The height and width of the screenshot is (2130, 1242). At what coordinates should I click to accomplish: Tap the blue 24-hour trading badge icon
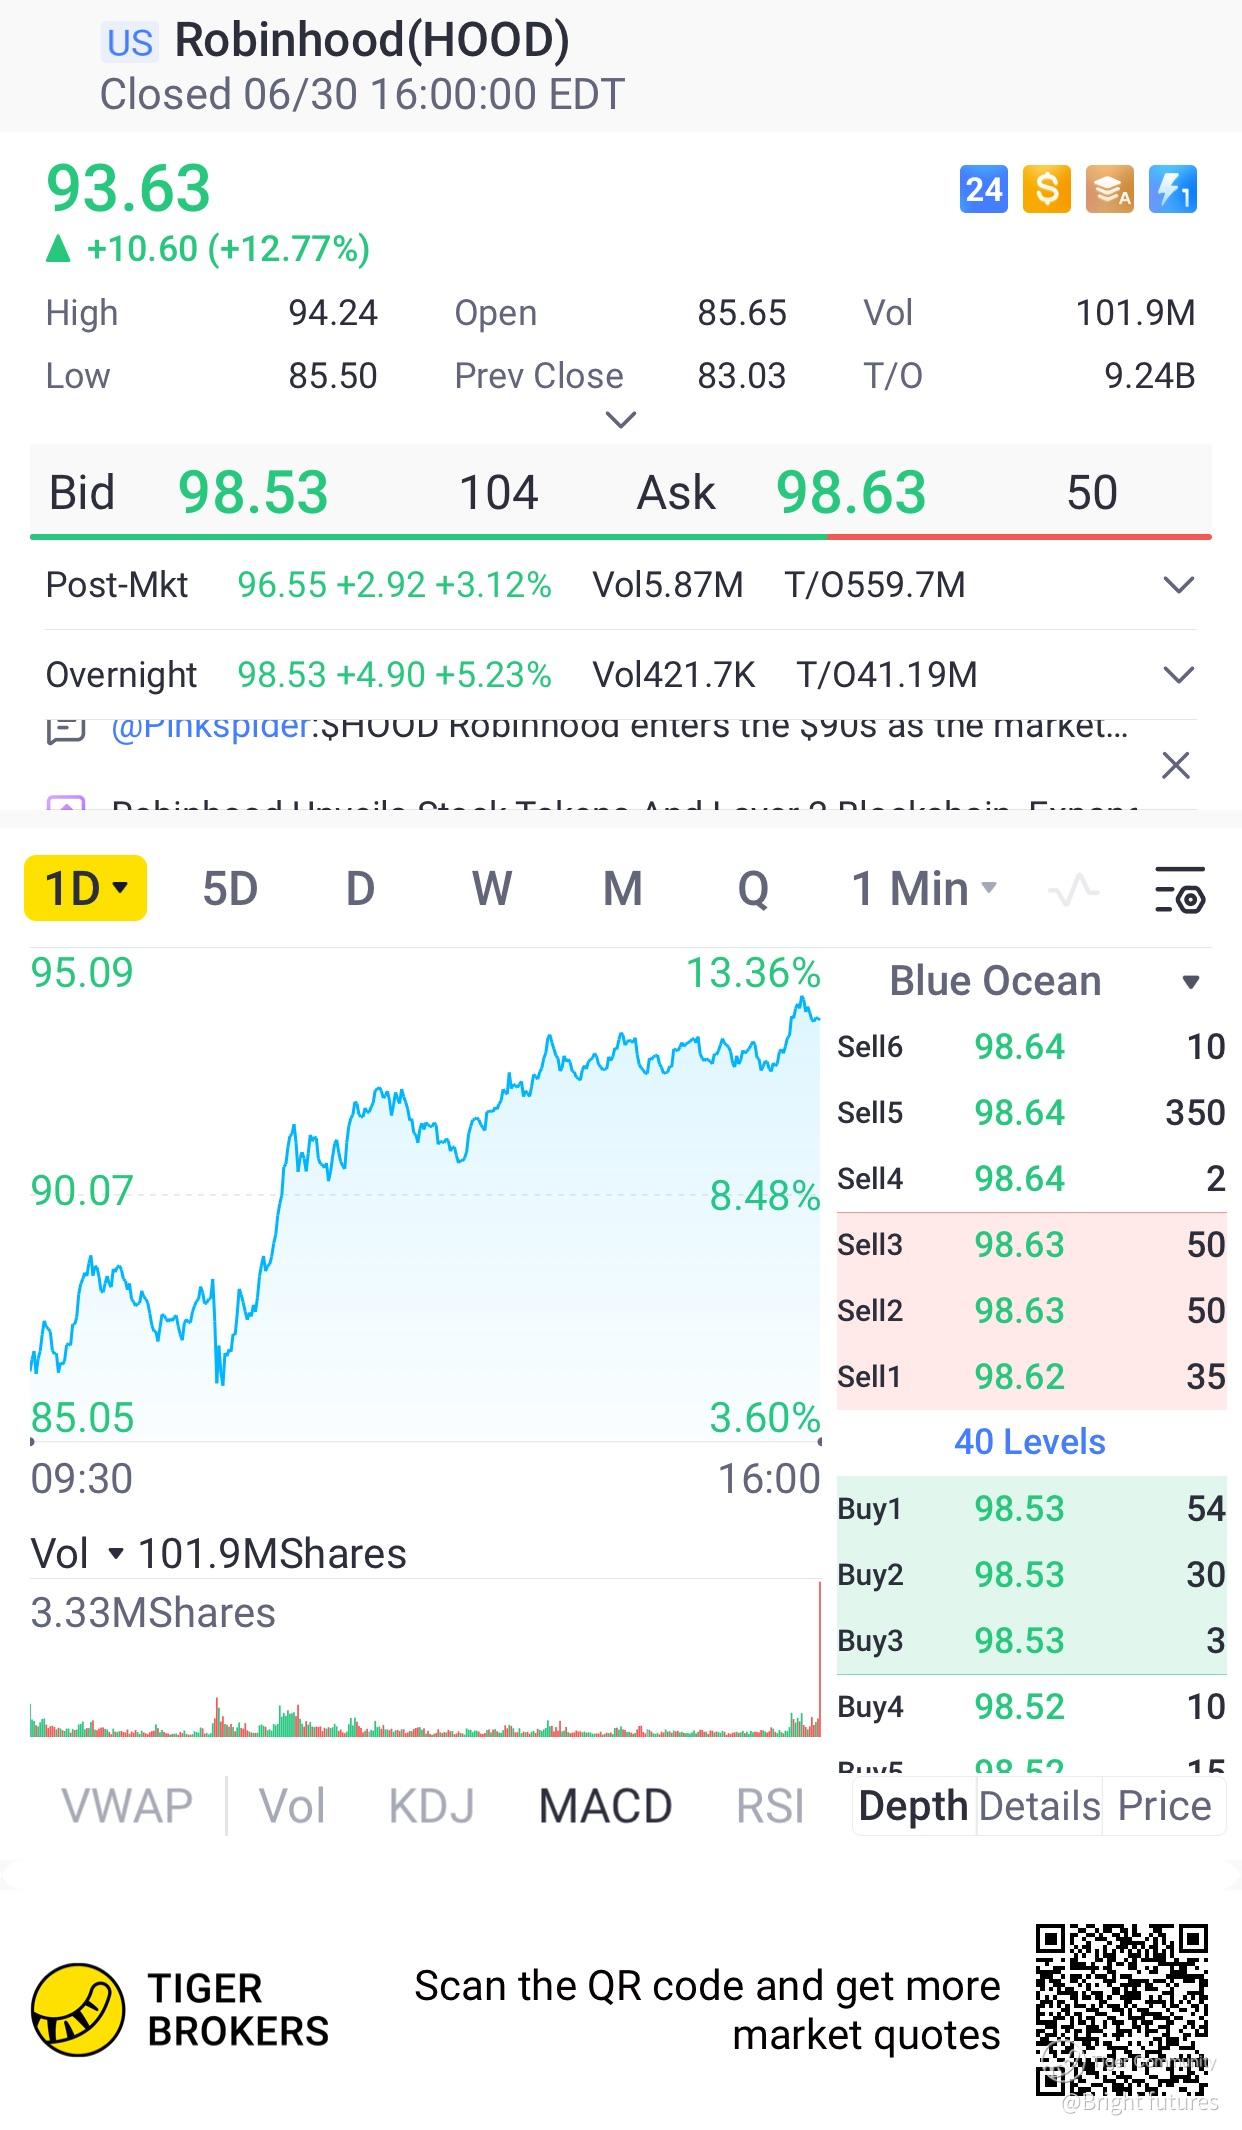click(983, 189)
